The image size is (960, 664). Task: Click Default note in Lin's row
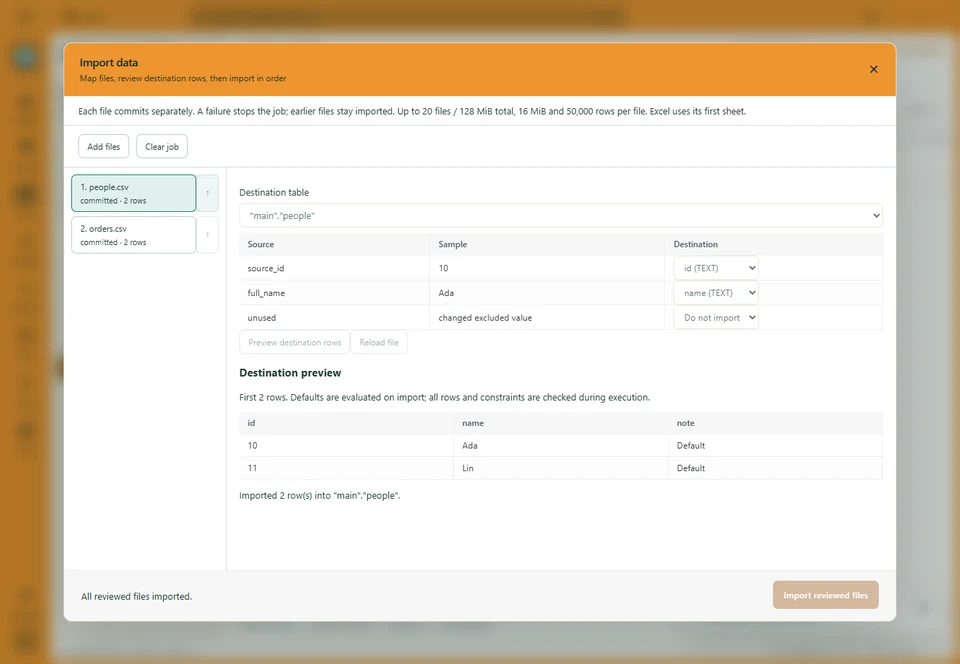pyautogui.click(x=776, y=468)
